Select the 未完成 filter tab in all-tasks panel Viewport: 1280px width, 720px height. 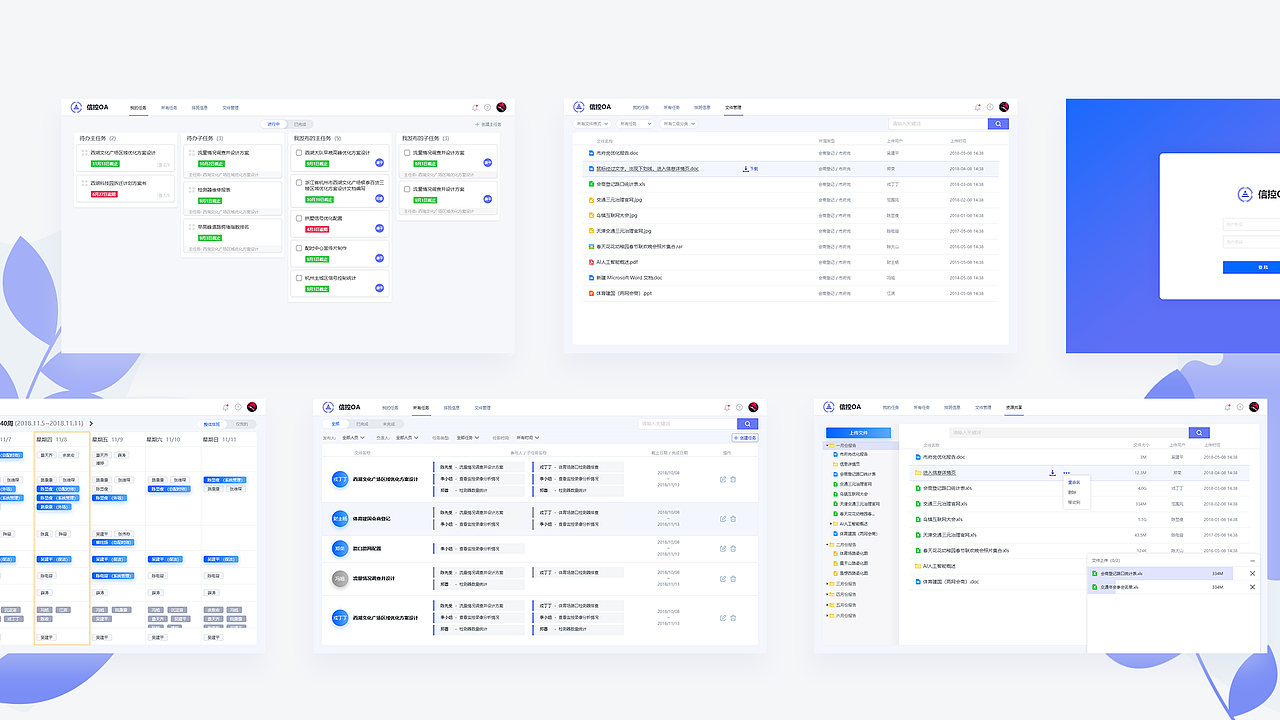[389, 424]
